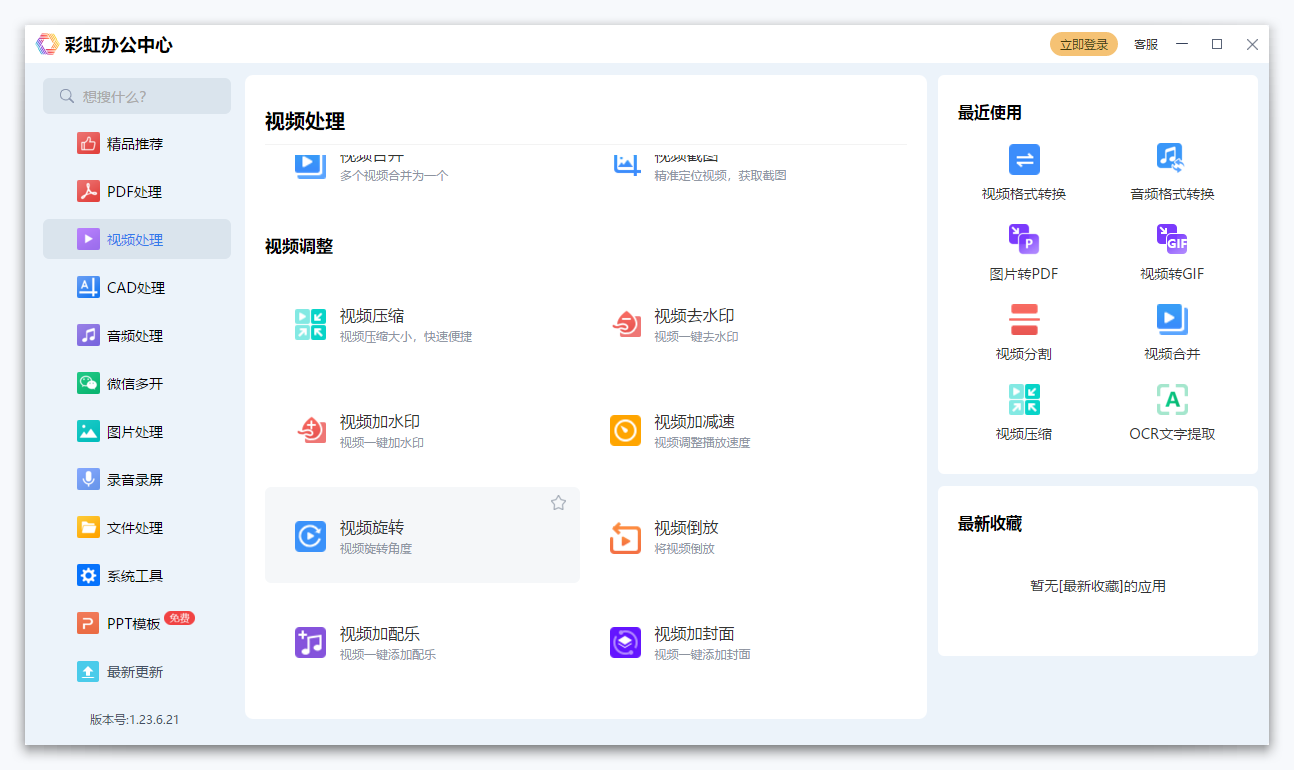Switch to 音频处理 in the sidebar
The image size is (1294, 770).
tap(137, 335)
